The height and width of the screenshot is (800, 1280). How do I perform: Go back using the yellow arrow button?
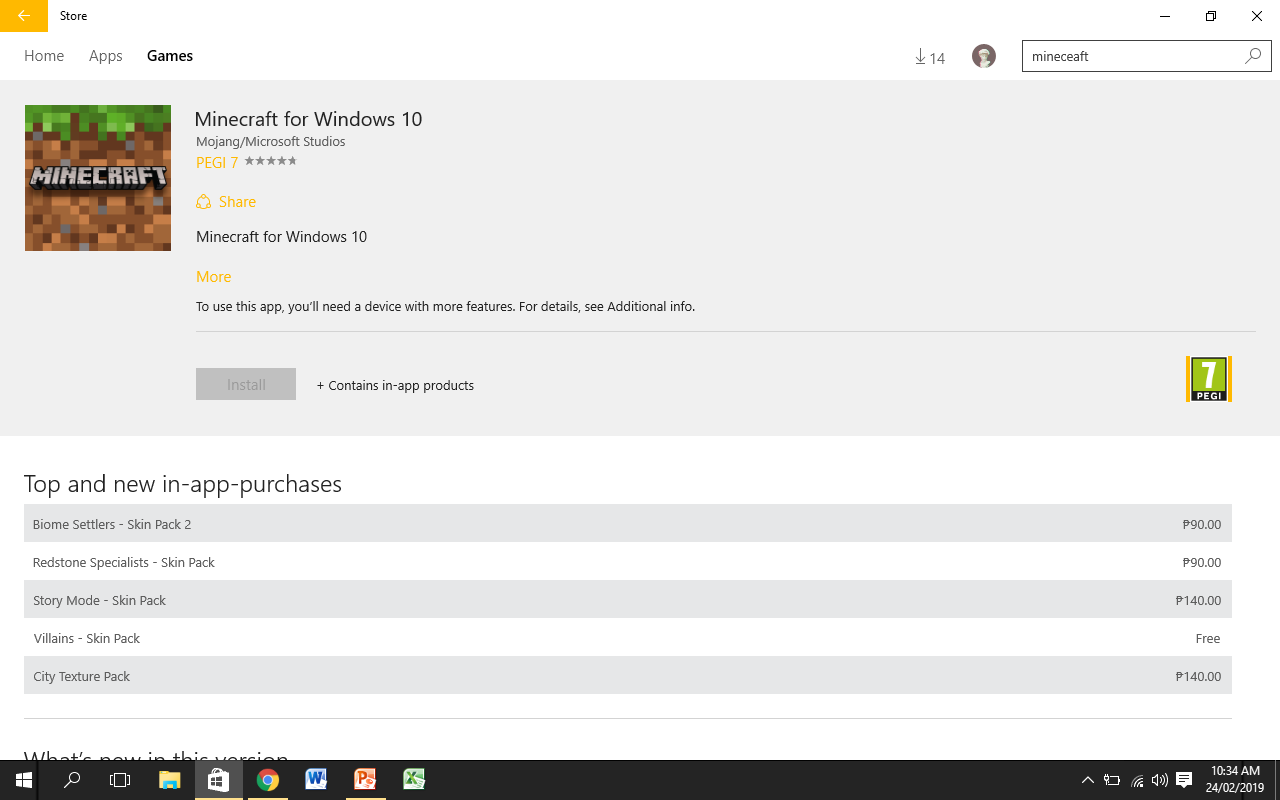[24, 16]
